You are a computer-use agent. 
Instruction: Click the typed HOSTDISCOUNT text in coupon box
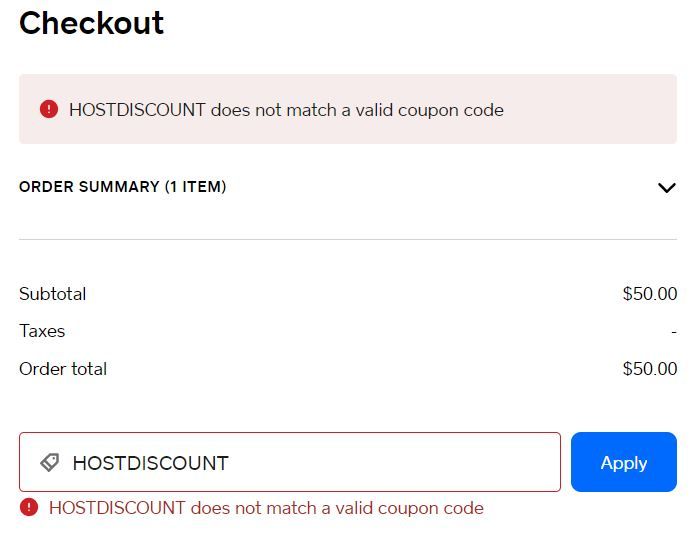click(150, 463)
